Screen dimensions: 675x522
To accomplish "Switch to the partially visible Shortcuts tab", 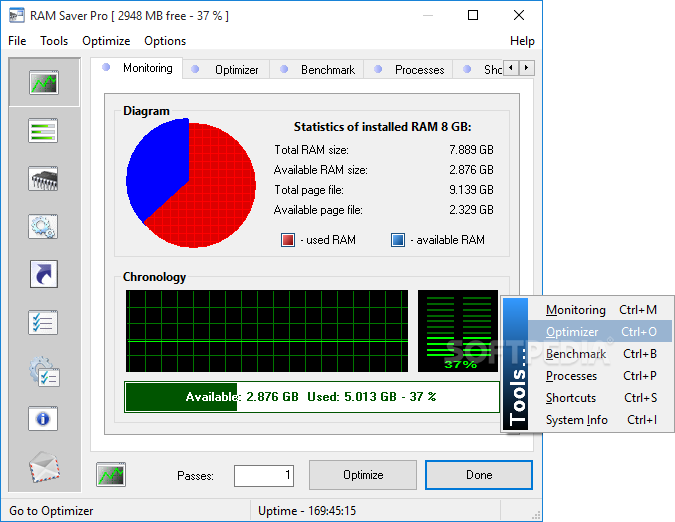I will 478,70.
